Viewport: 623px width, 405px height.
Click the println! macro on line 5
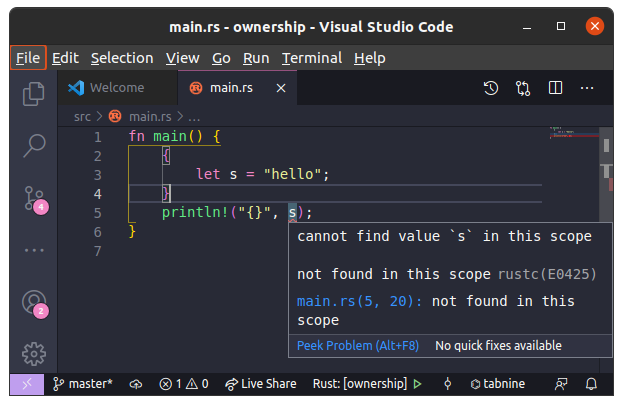pyautogui.click(x=195, y=213)
